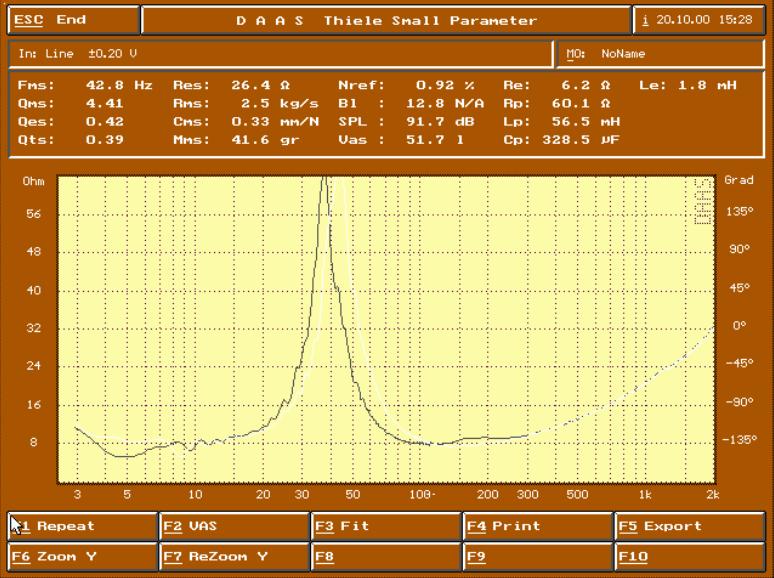Click the 1k frequency axis label
The width and height of the screenshot is (774, 578).
point(646,495)
